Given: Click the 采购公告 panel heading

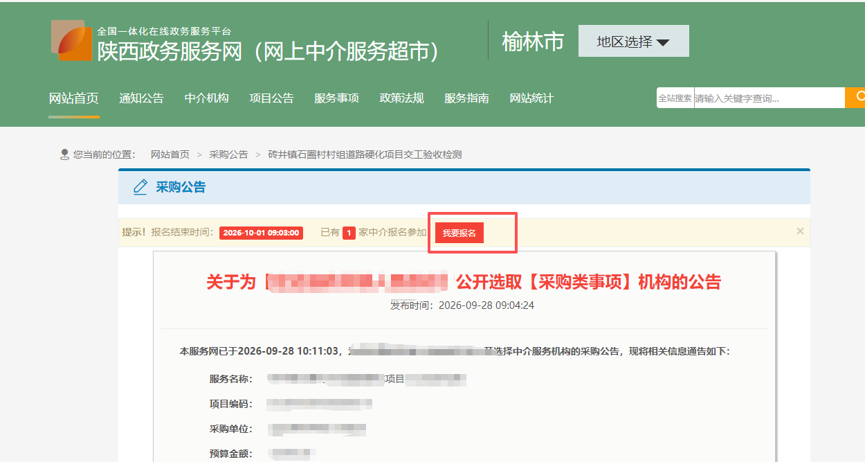Looking at the screenshot, I should pos(180,187).
